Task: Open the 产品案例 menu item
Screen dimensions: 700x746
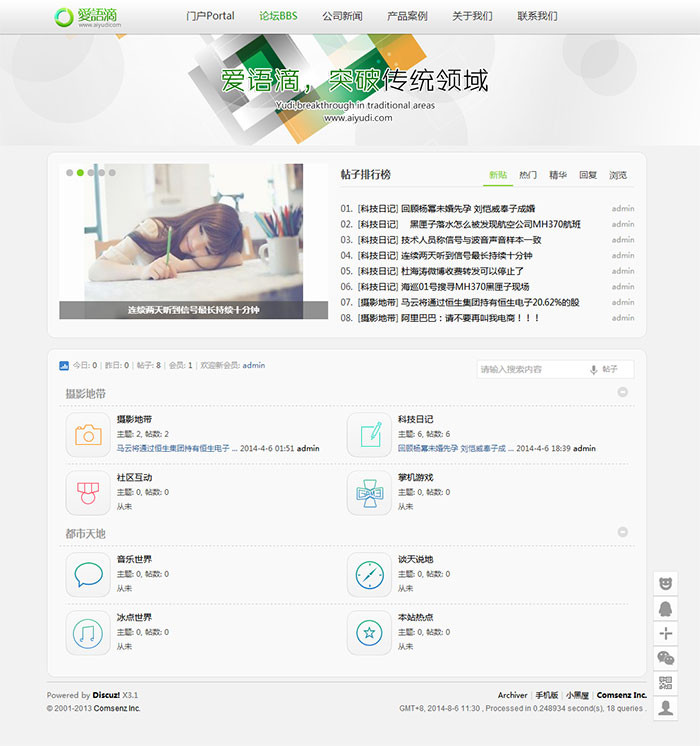Action: coord(407,16)
